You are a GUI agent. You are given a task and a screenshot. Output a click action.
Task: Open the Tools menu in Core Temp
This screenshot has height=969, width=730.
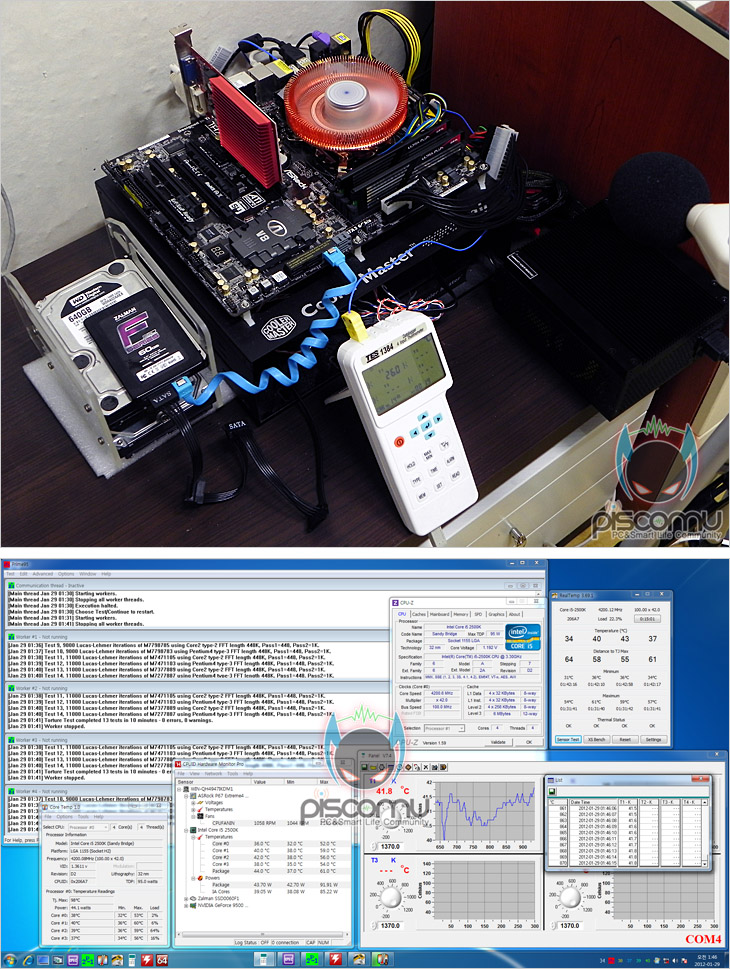coord(83,817)
